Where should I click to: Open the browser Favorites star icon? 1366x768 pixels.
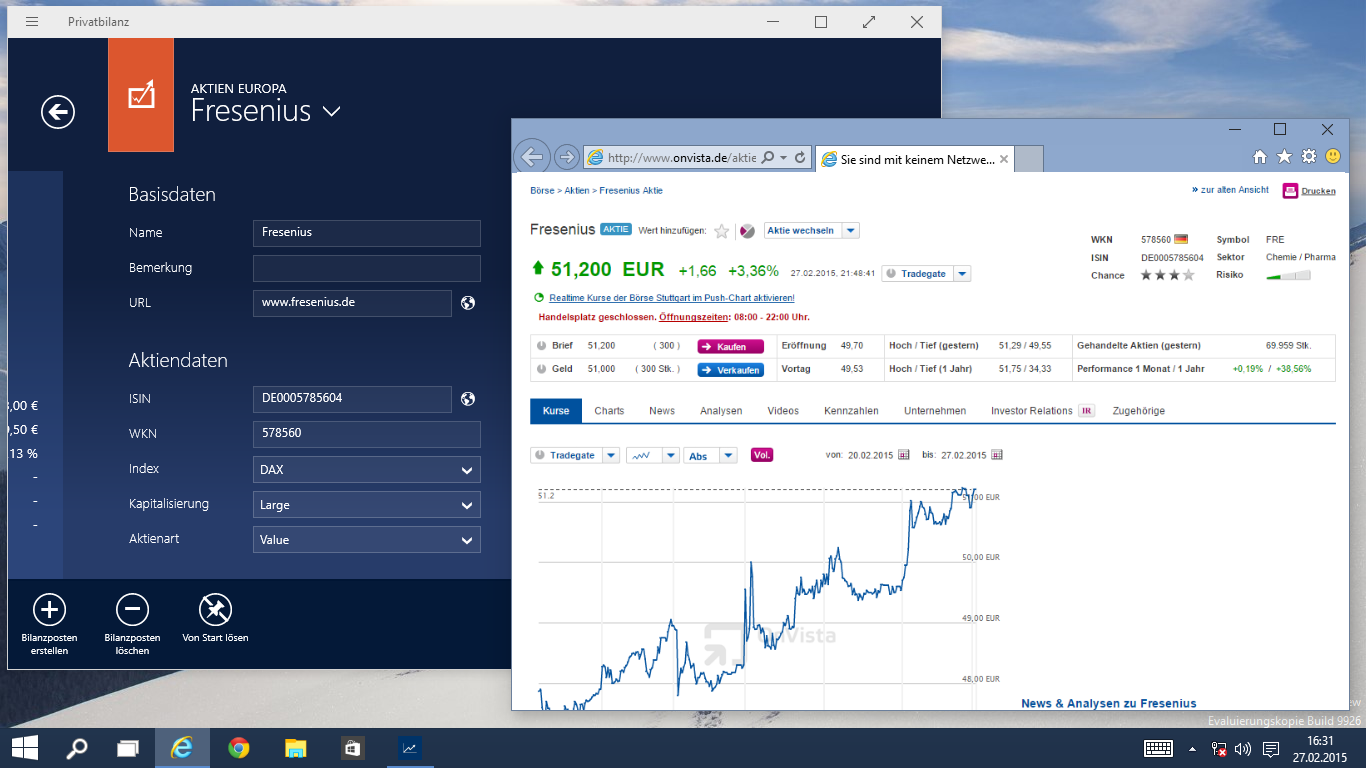point(1284,157)
